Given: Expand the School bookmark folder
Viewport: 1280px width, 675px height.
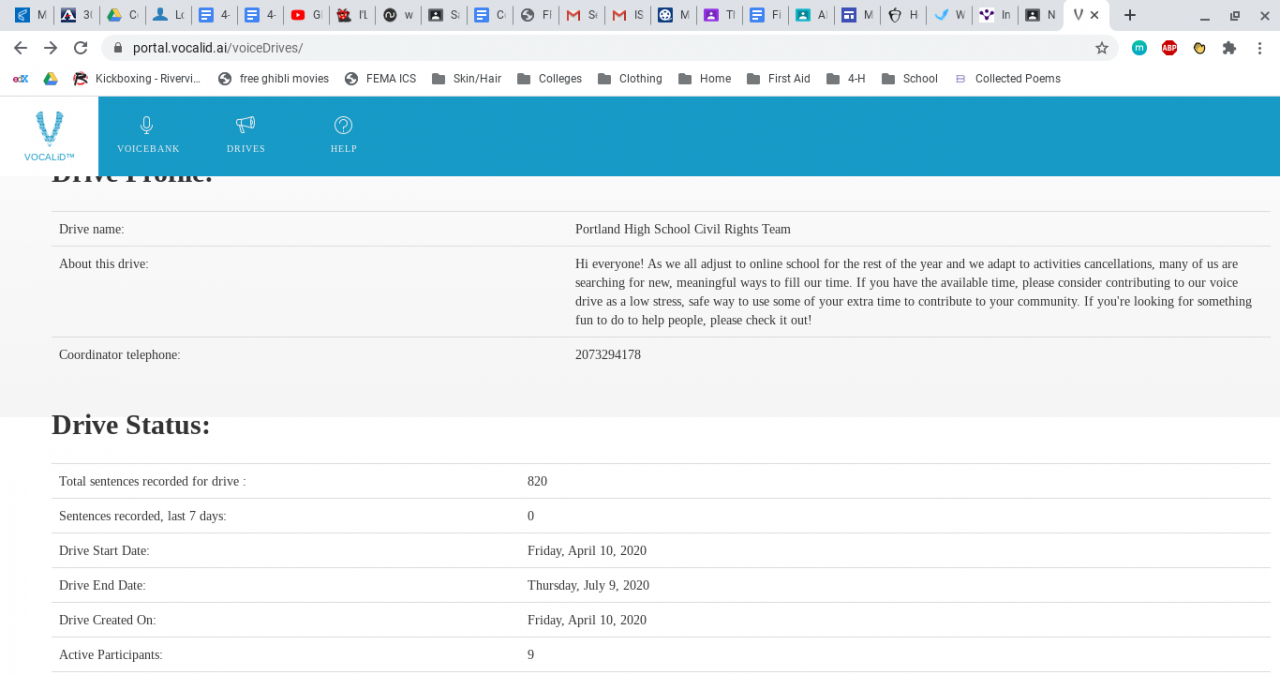Looking at the screenshot, I should click(x=909, y=79).
